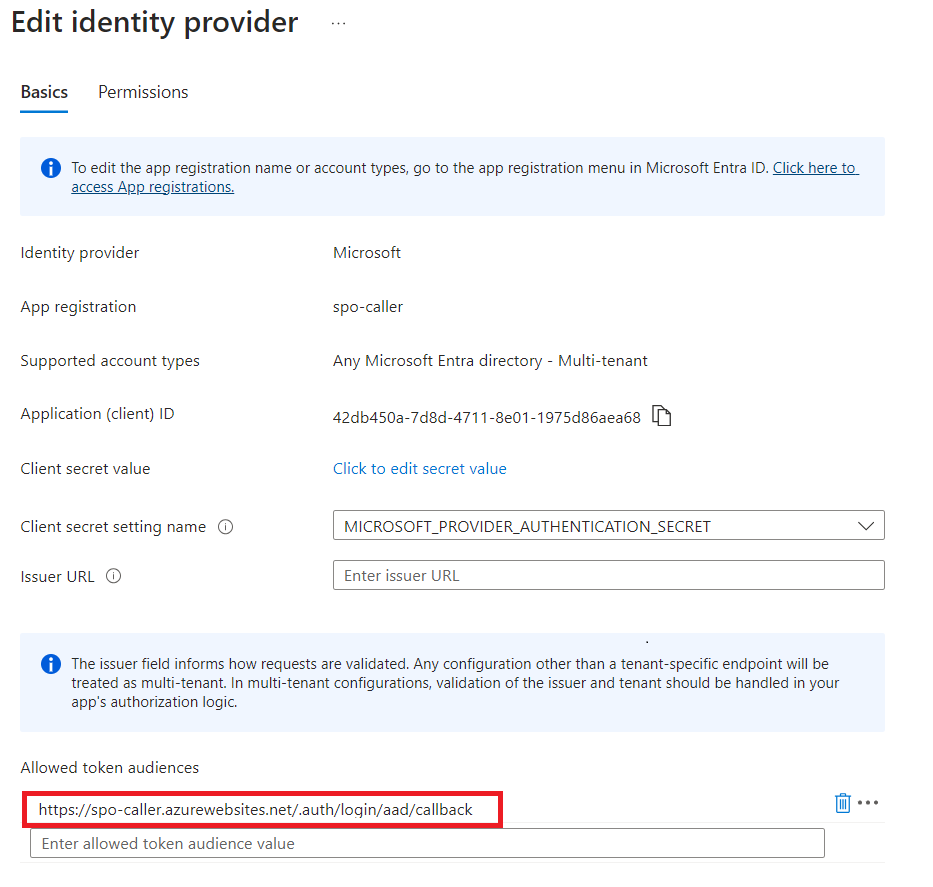This screenshot has height=887, width=933.
Task: Click the 'Any Microsoft Entra directory - Multi-tenant' text
Action: tap(490, 361)
